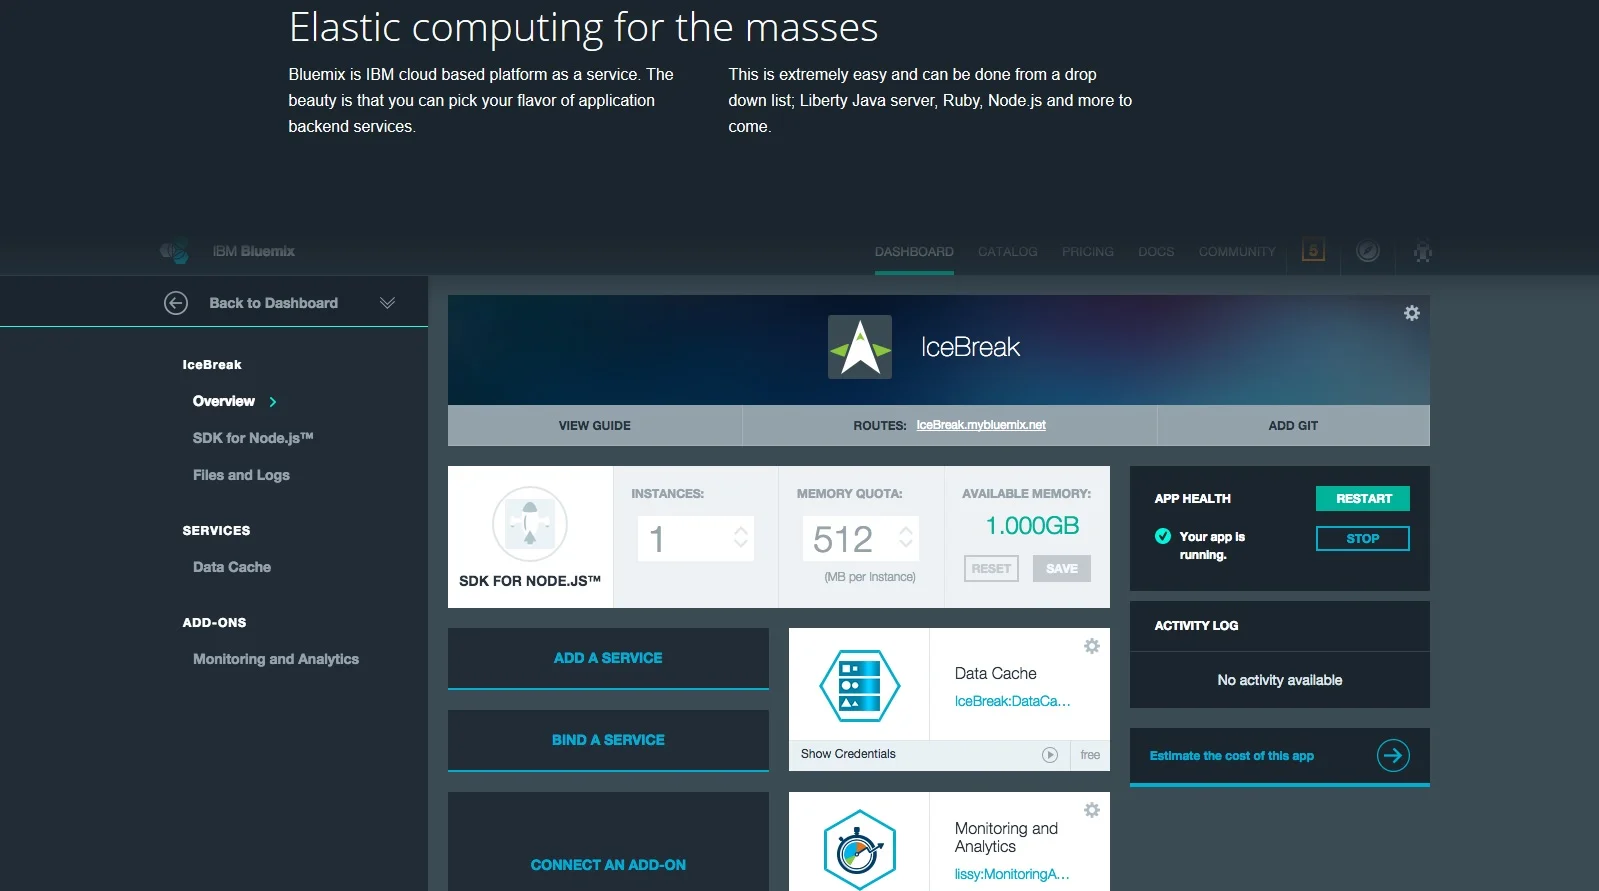
Task: Open the lissy:MonitoringA... link
Action: (1012, 874)
